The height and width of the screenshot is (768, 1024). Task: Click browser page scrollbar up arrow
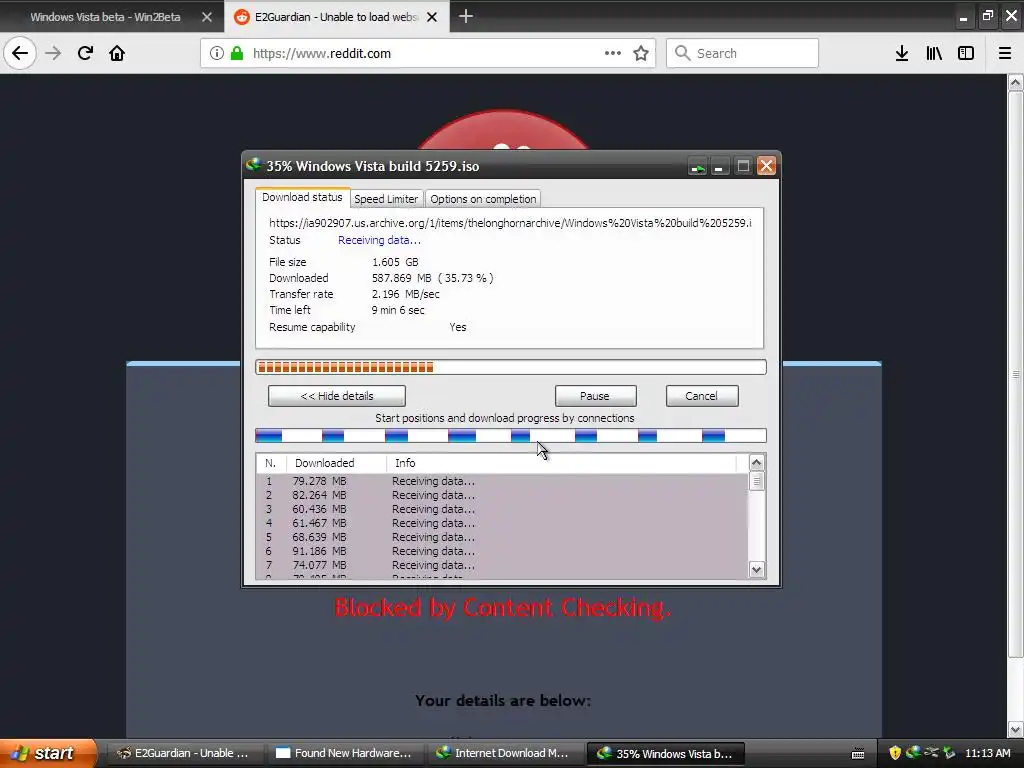pos(1016,82)
